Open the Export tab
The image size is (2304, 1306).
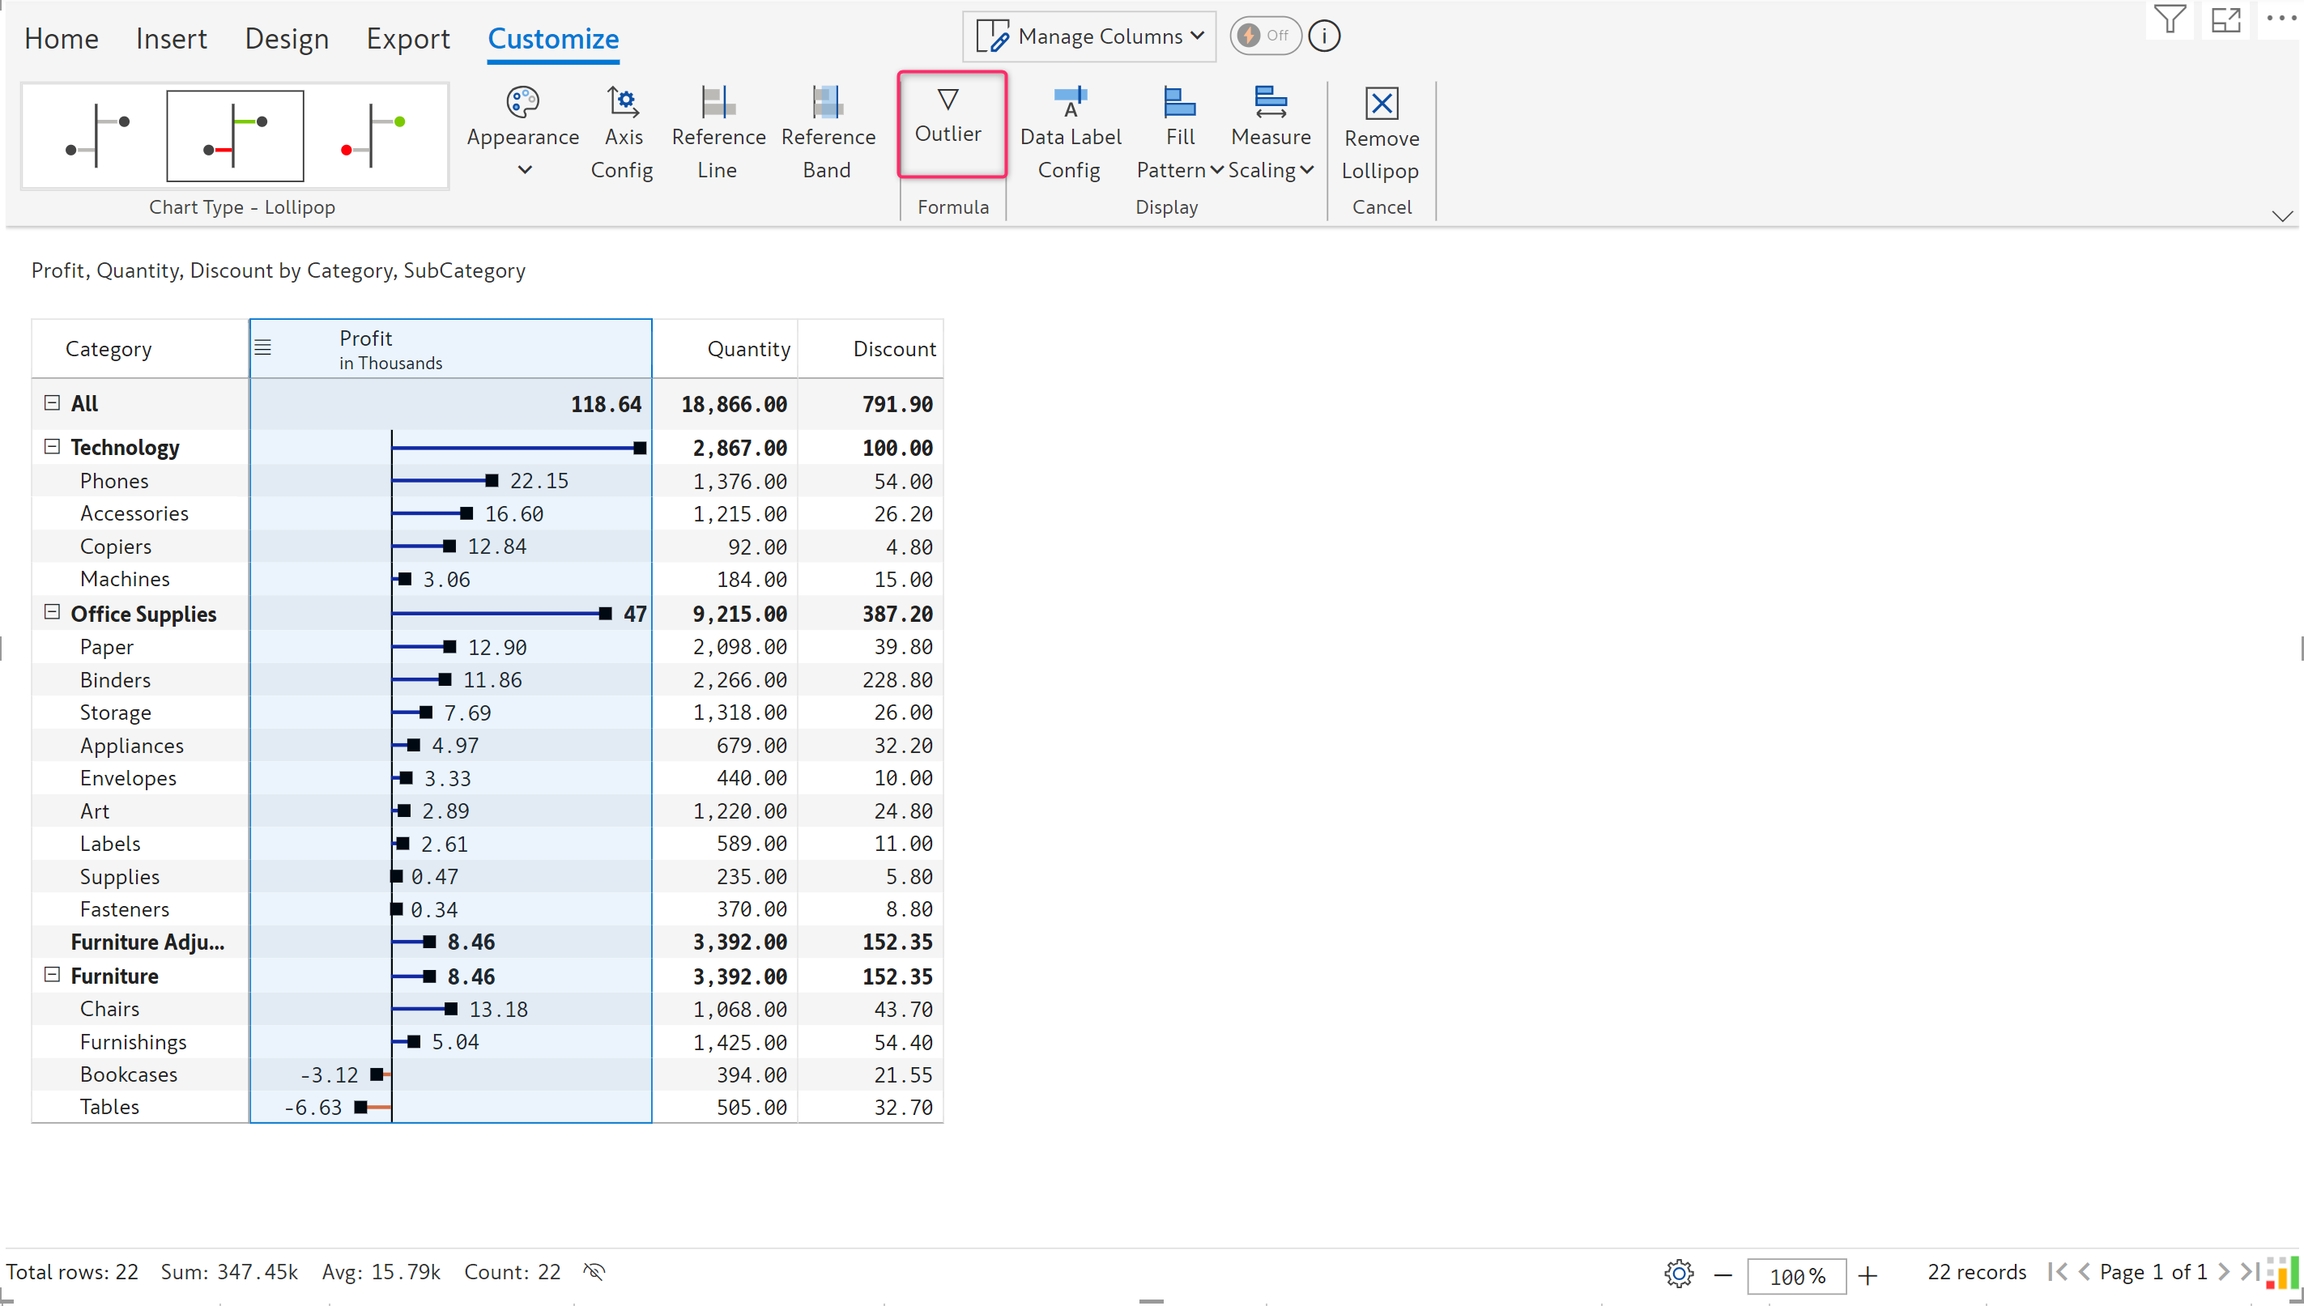tap(407, 39)
